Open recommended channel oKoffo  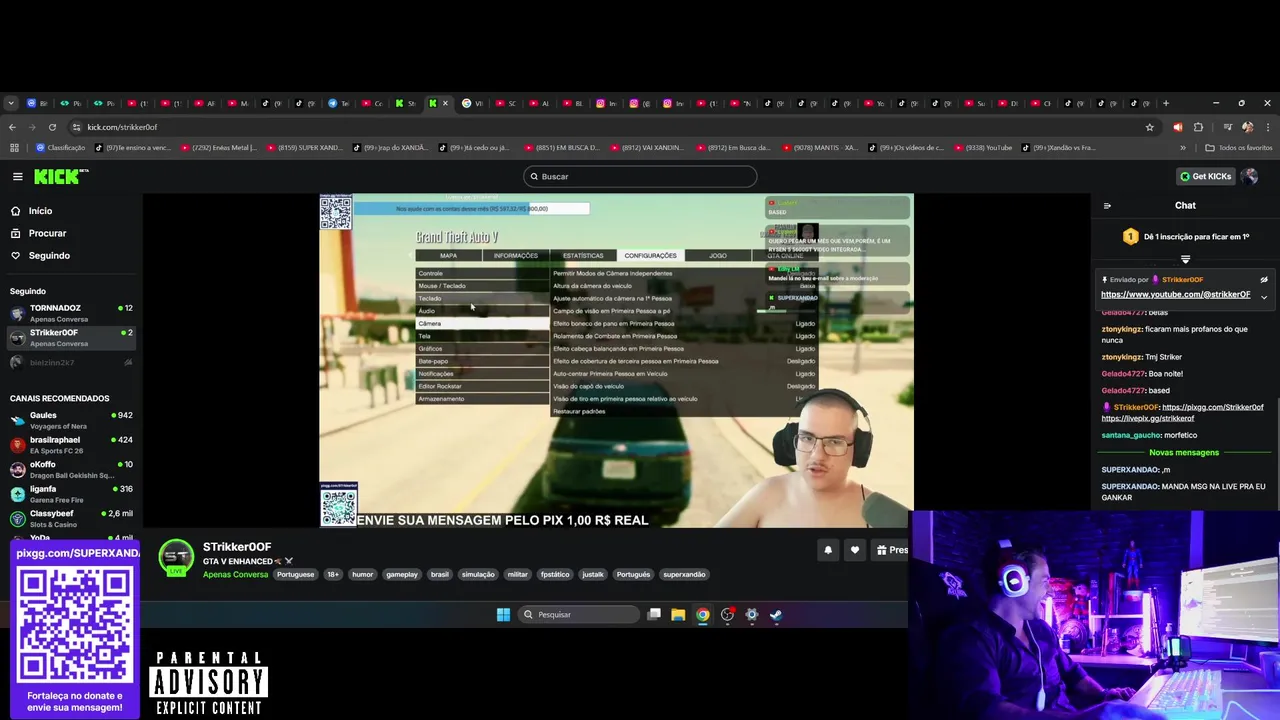click(70, 469)
